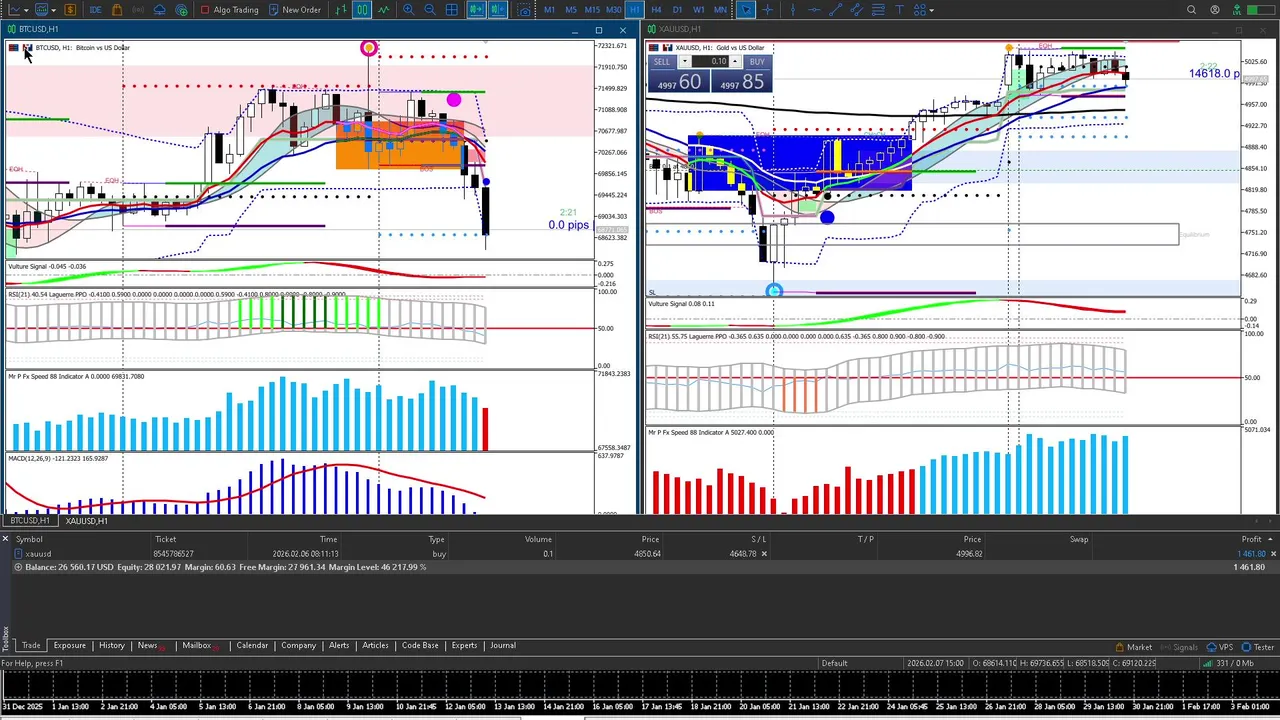Decrease volume with down arrow stepper
This screenshot has height=720, width=1280.
[x=685, y=62]
